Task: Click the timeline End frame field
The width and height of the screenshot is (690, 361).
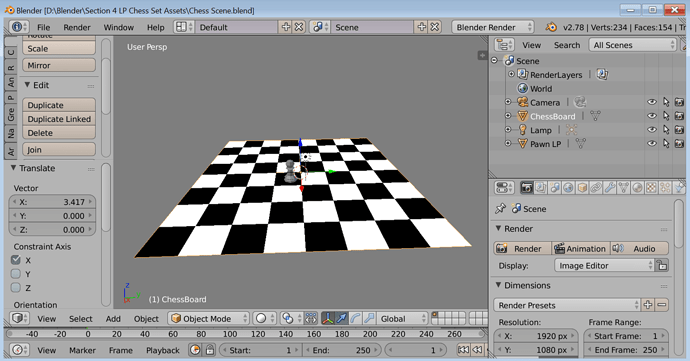Action: (x=341, y=350)
